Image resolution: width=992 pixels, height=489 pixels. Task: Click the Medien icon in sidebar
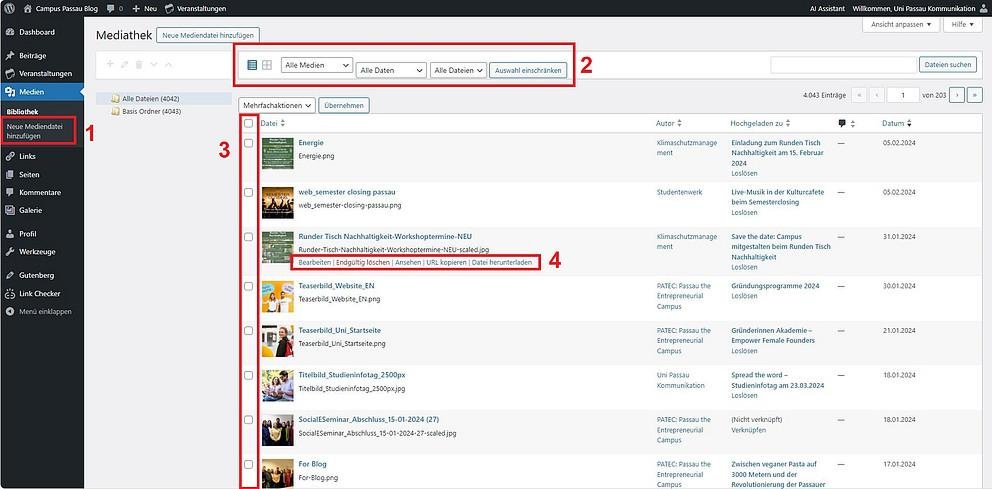9,92
